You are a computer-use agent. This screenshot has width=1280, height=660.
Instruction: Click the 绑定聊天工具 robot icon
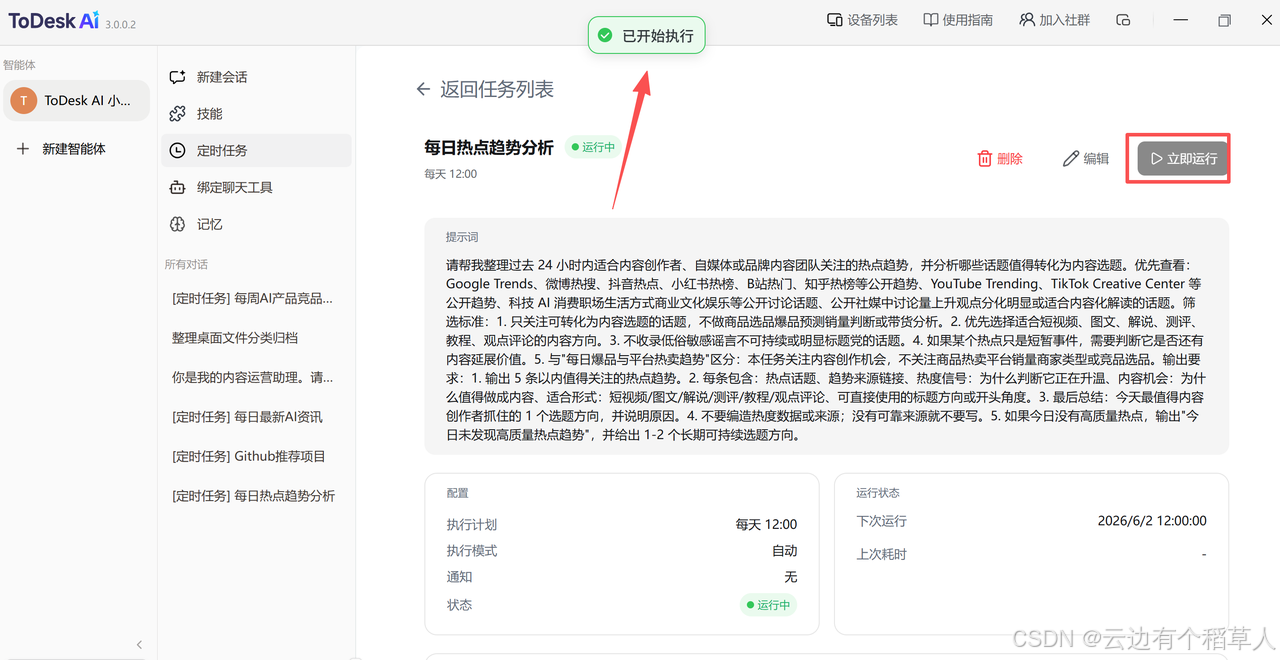178,187
